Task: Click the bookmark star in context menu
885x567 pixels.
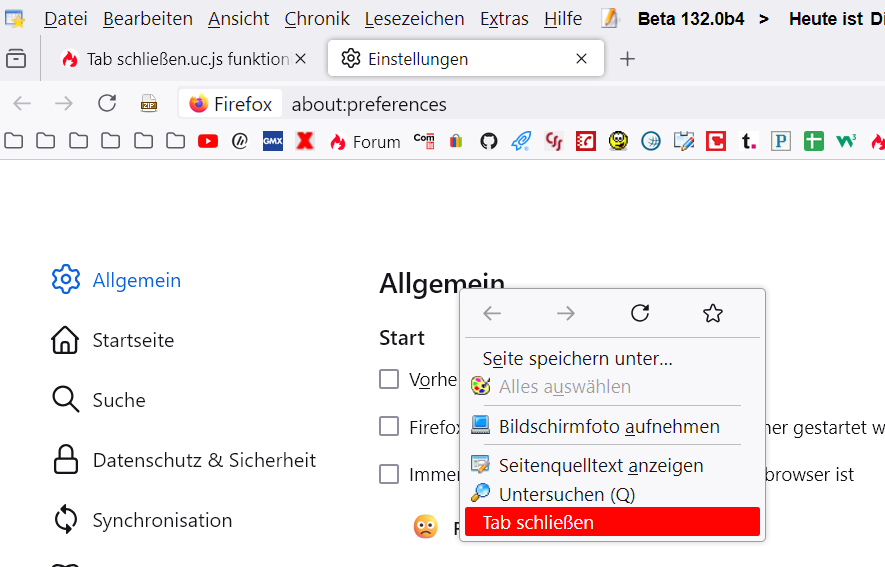Action: 712,314
